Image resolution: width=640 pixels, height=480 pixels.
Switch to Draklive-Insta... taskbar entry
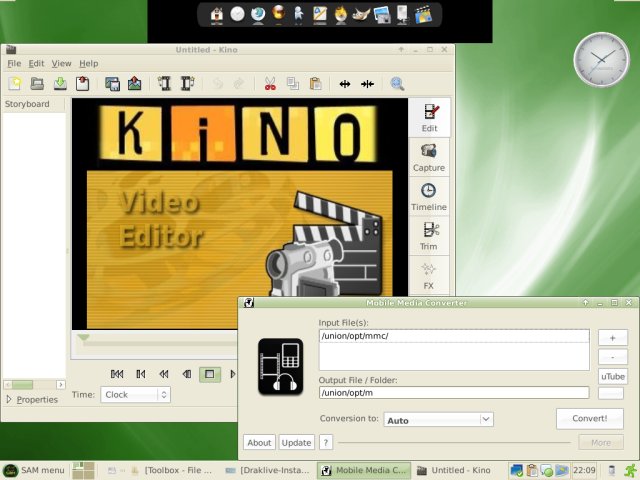(268, 470)
